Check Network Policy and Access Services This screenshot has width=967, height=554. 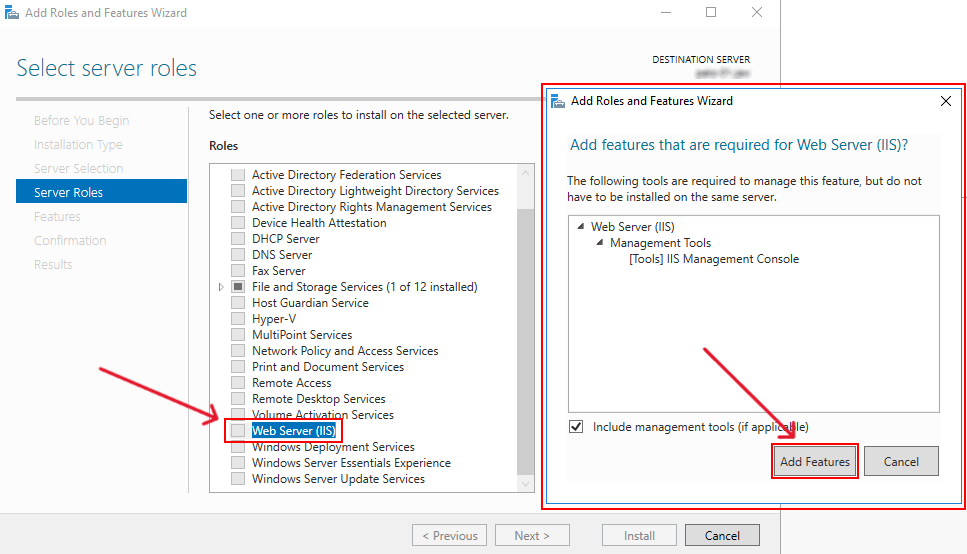(238, 351)
